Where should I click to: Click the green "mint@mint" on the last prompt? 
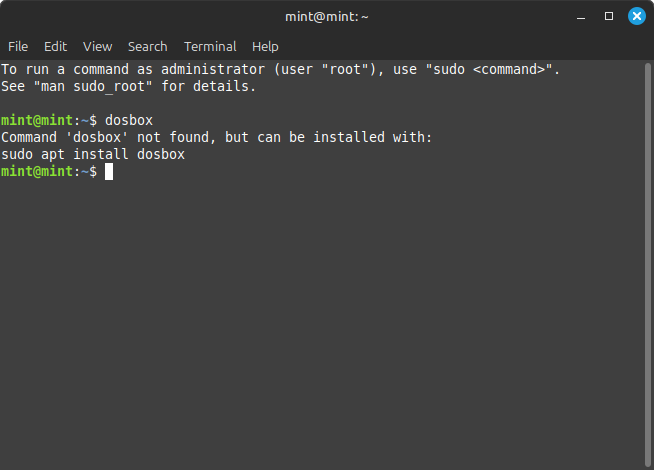click(34, 172)
